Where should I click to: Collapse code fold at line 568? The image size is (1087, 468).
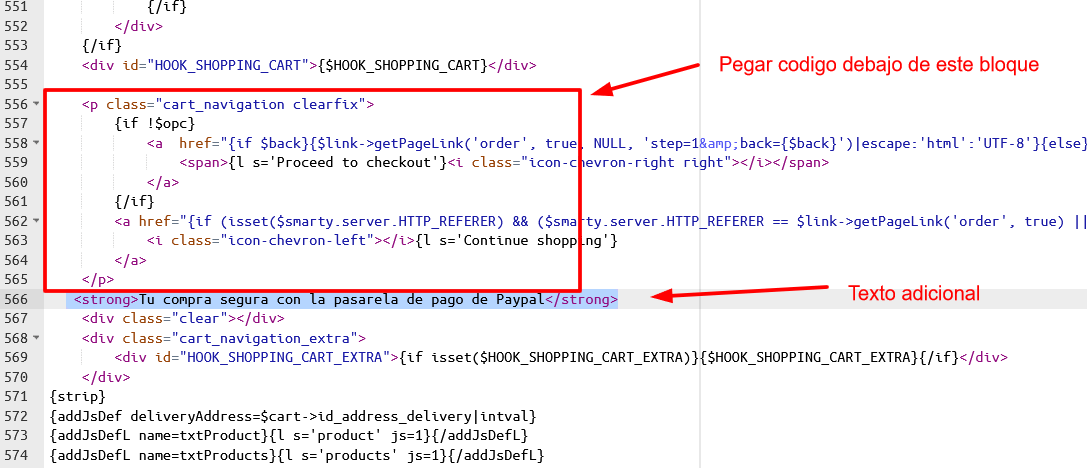click(35, 338)
